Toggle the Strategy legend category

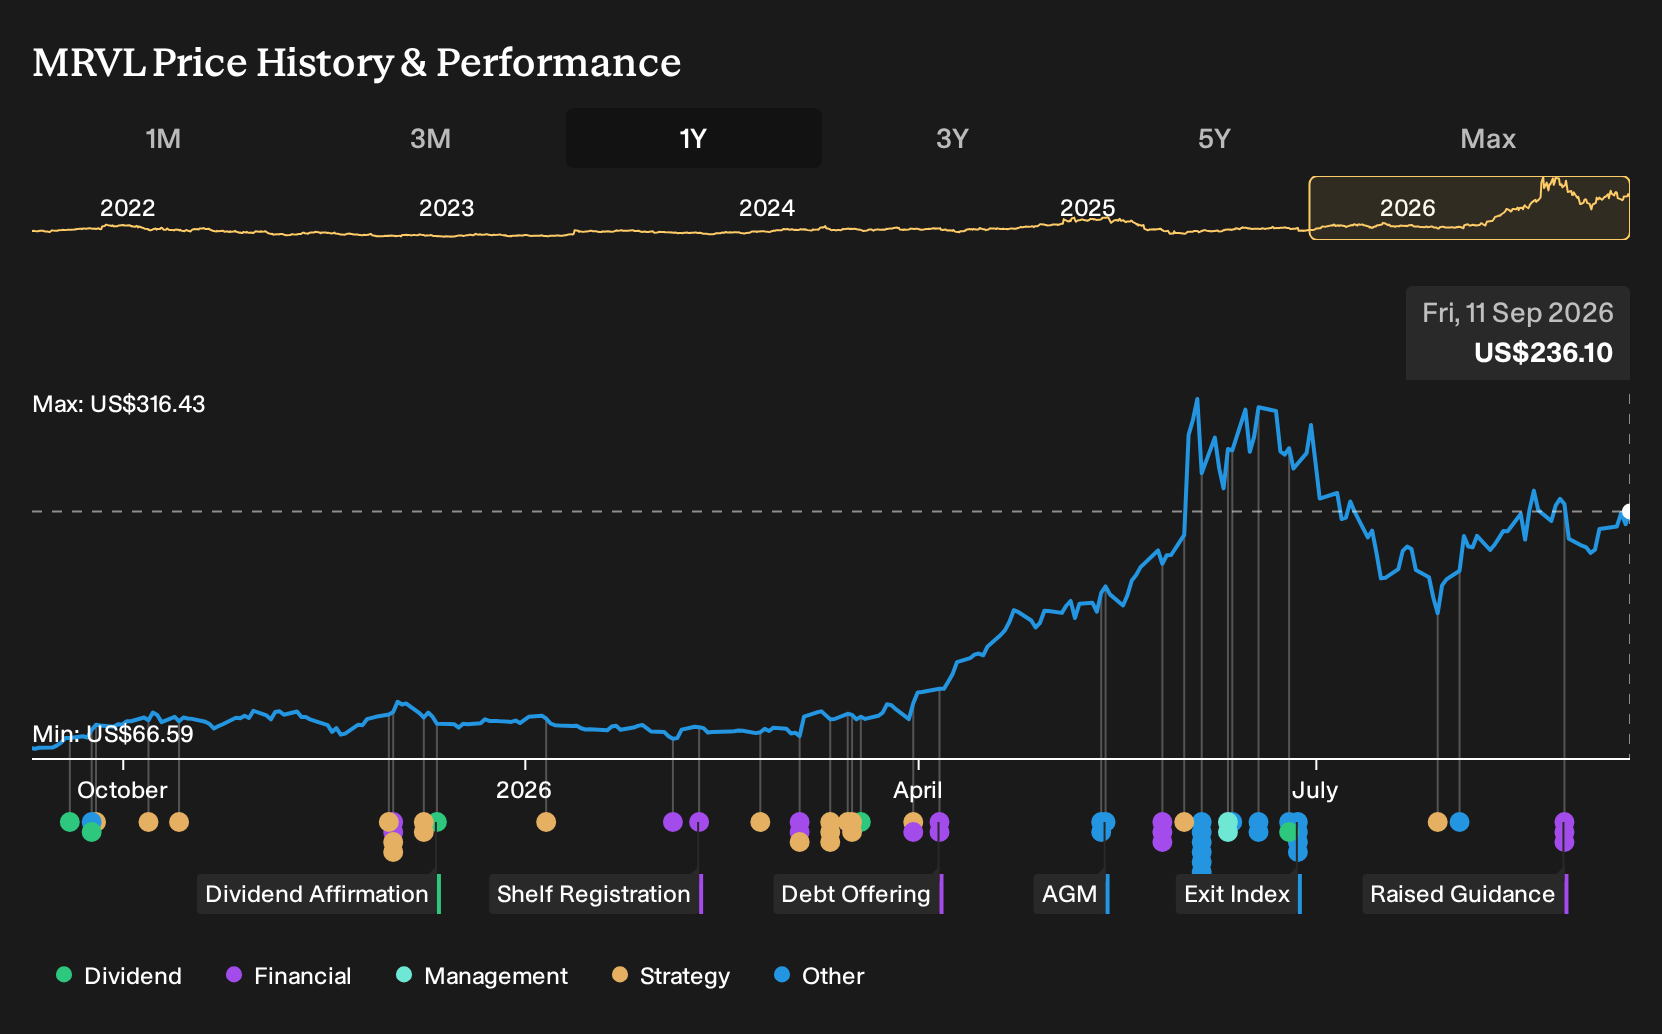[x=671, y=975]
